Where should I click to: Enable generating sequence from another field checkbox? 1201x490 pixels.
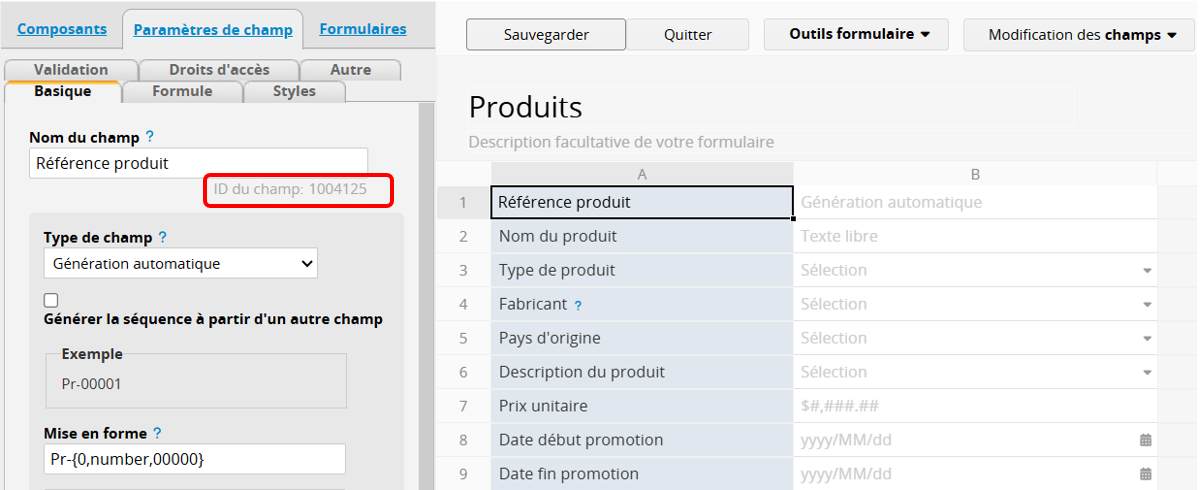[x=51, y=300]
